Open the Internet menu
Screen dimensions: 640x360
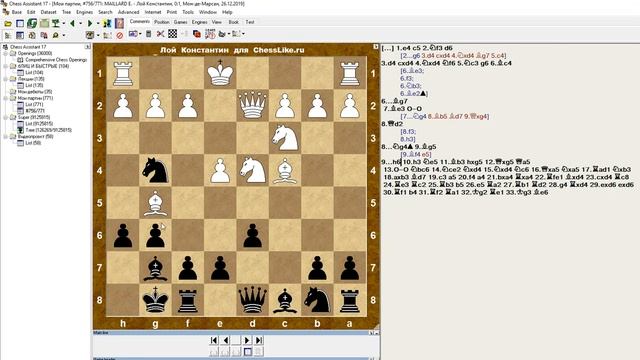point(153,12)
